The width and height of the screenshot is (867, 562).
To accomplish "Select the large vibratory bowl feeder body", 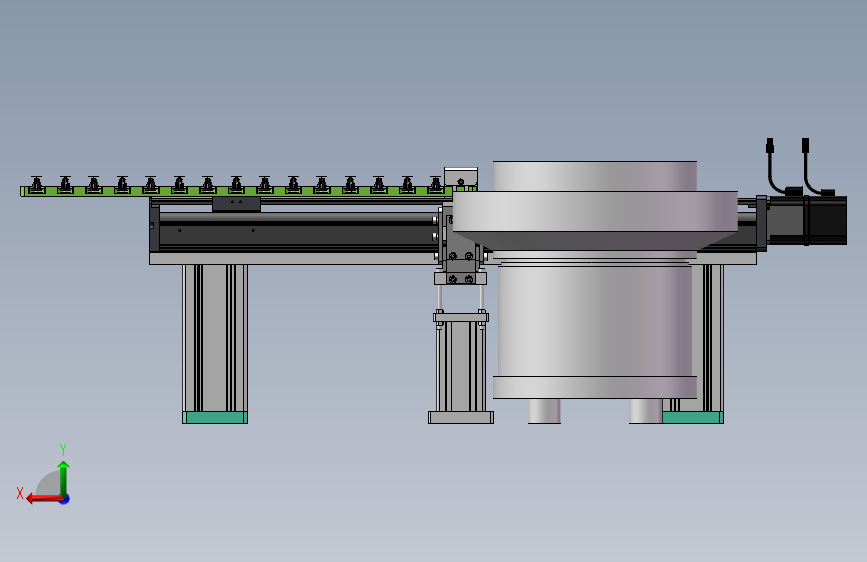I will pyautogui.click(x=595, y=321).
